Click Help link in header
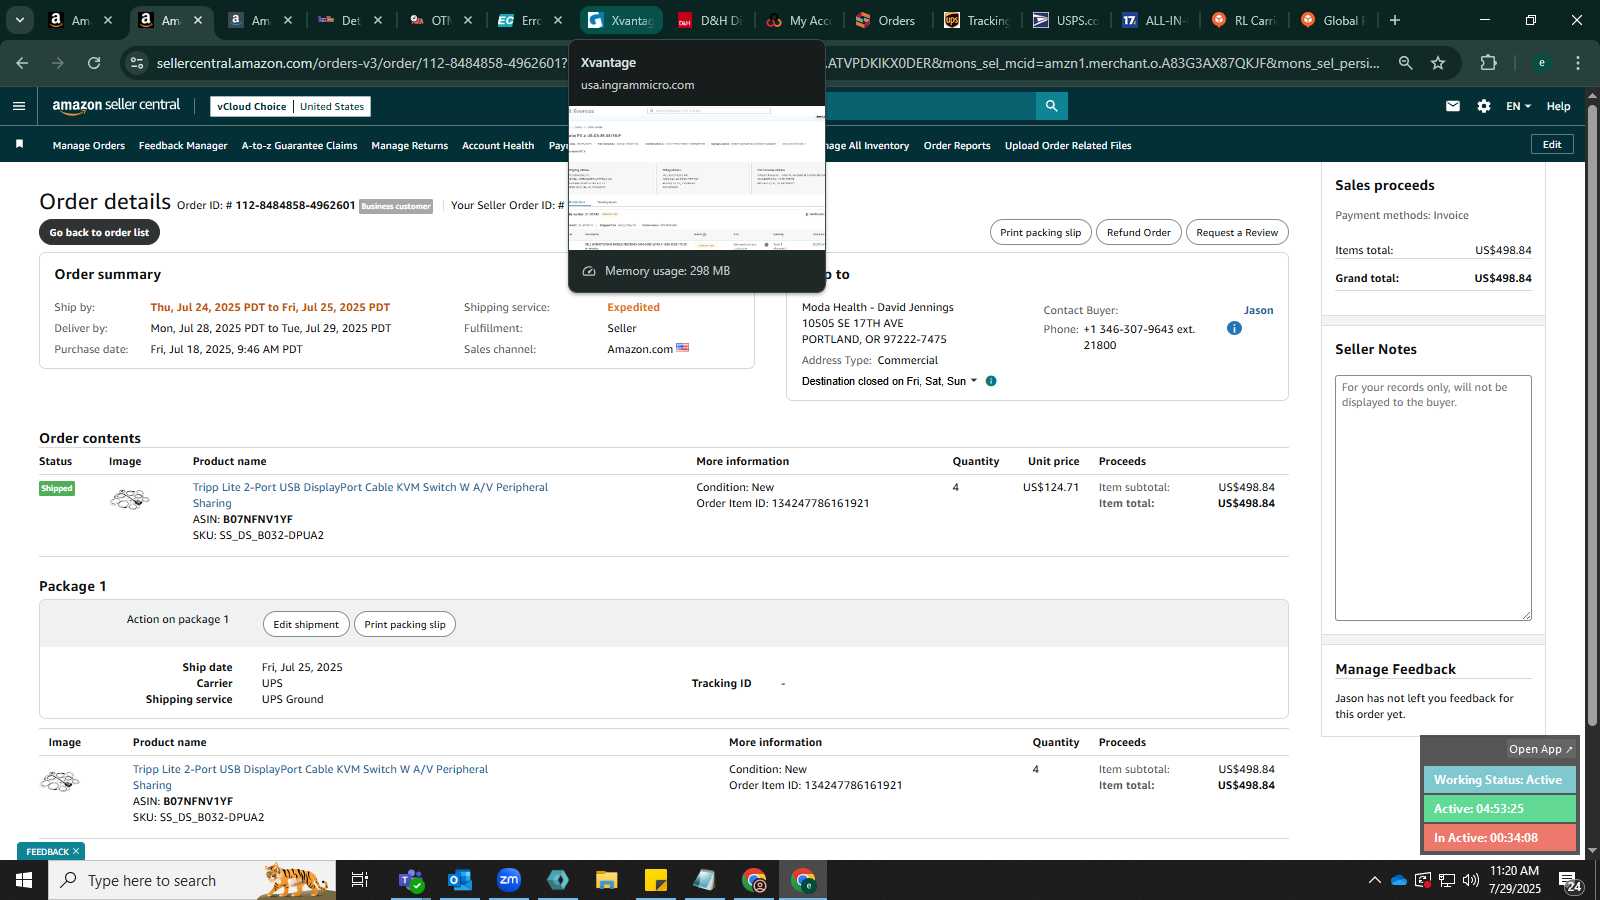1600x900 pixels. pyautogui.click(x=1558, y=106)
